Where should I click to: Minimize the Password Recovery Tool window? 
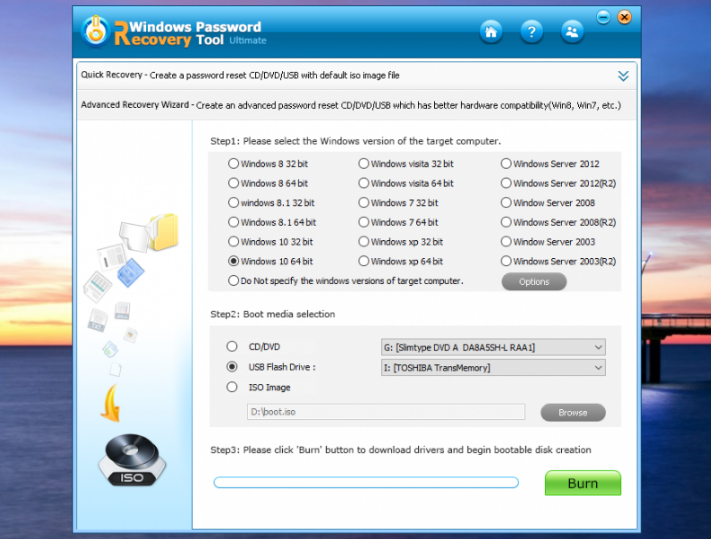tap(603, 17)
